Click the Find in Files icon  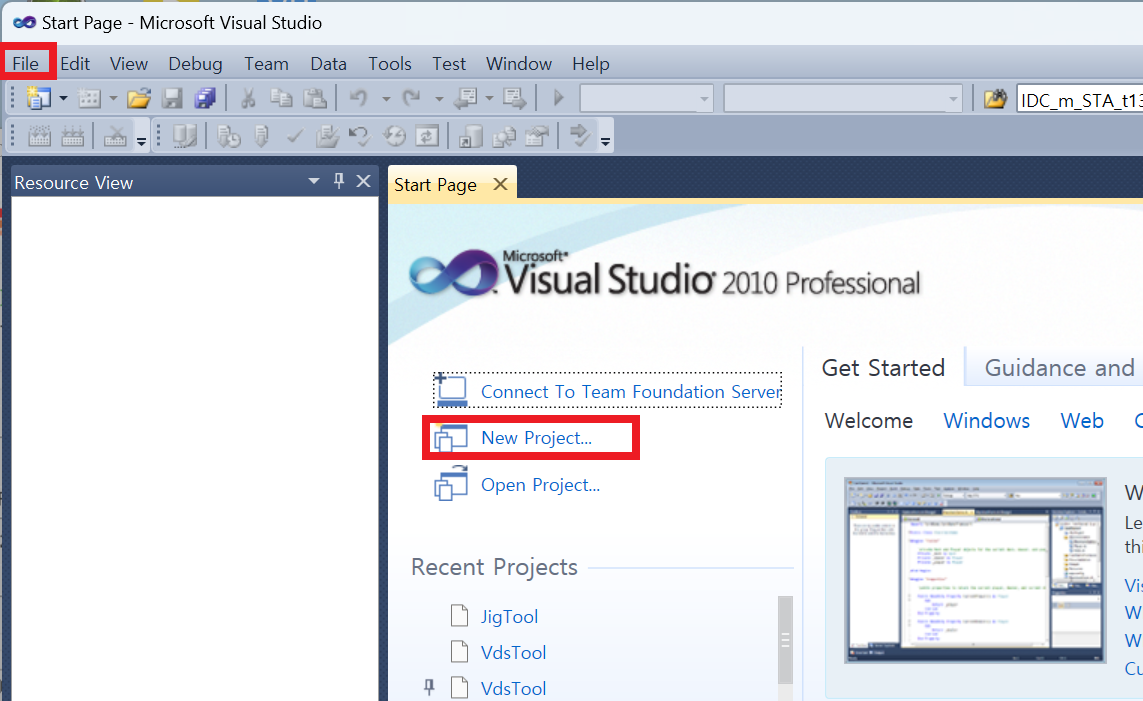coord(995,98)
